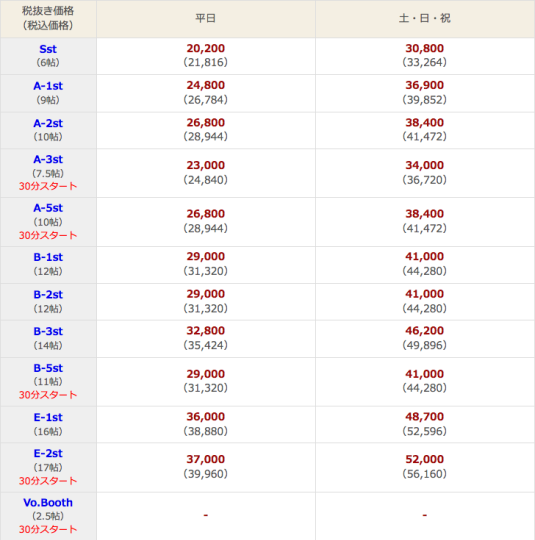Open the A-3st studio link
Image resolution: width=535 pixels, height=540 pixels.
tap(48, 159)
